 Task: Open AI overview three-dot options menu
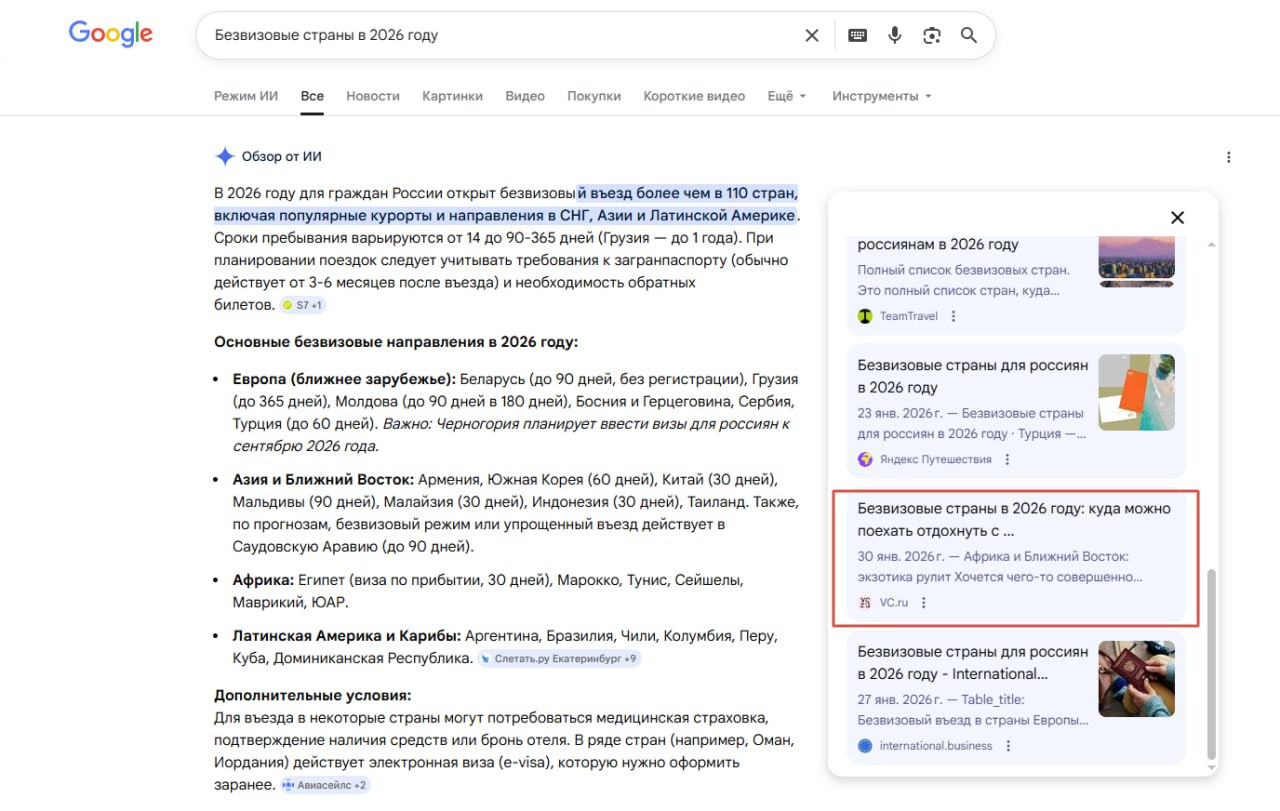click(x=1228, y=157)
